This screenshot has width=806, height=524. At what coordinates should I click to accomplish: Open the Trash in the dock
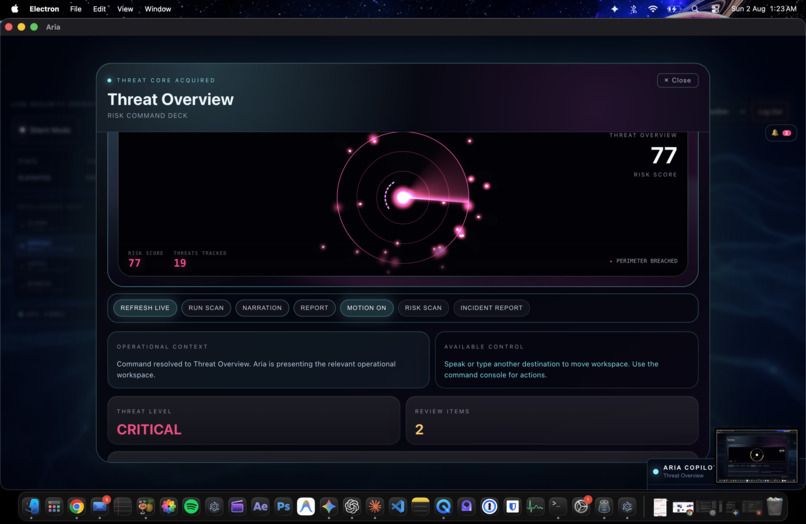pos(775,507)
